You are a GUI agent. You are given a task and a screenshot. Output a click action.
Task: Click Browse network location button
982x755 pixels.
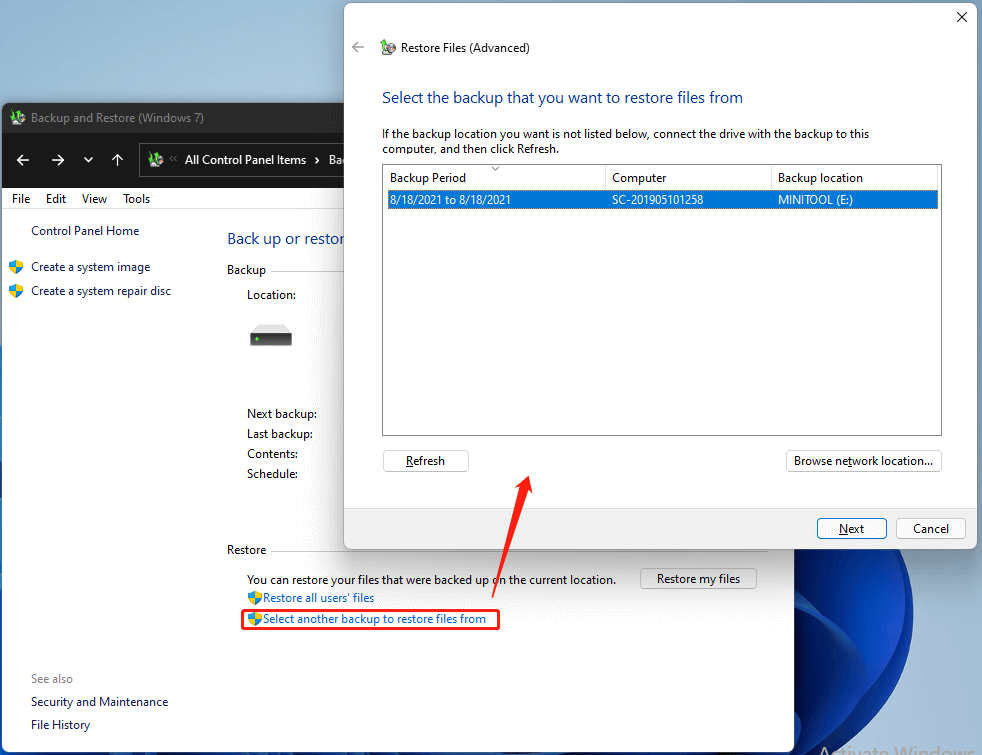tap(864, 461)
